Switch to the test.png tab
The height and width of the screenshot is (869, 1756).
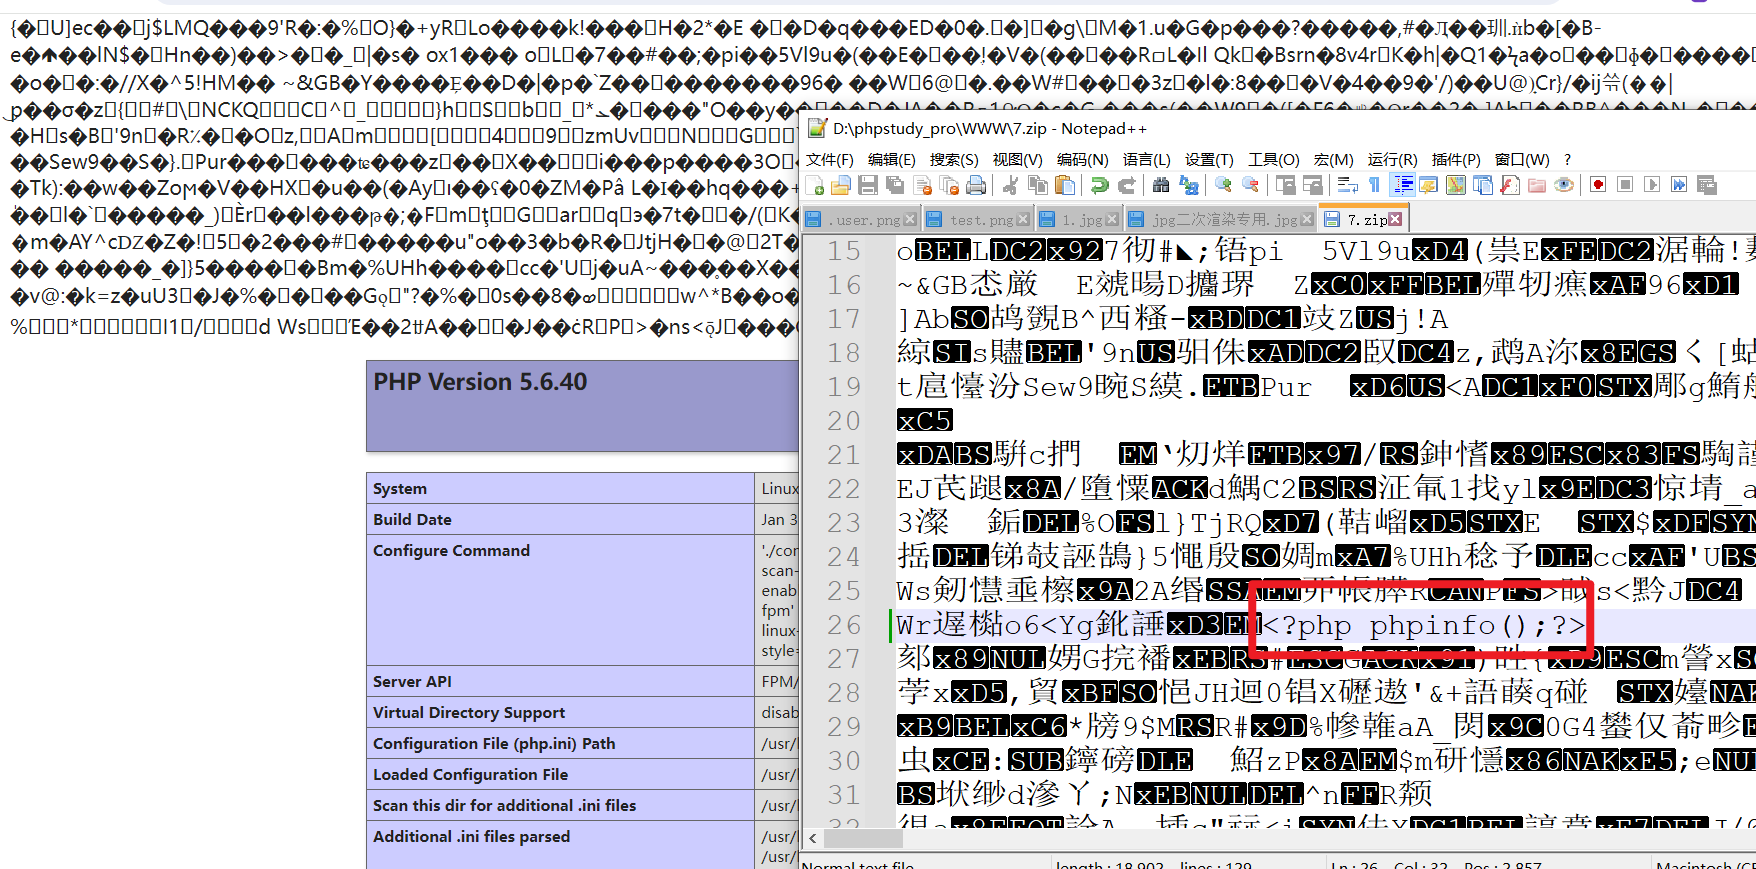[980, 219]
